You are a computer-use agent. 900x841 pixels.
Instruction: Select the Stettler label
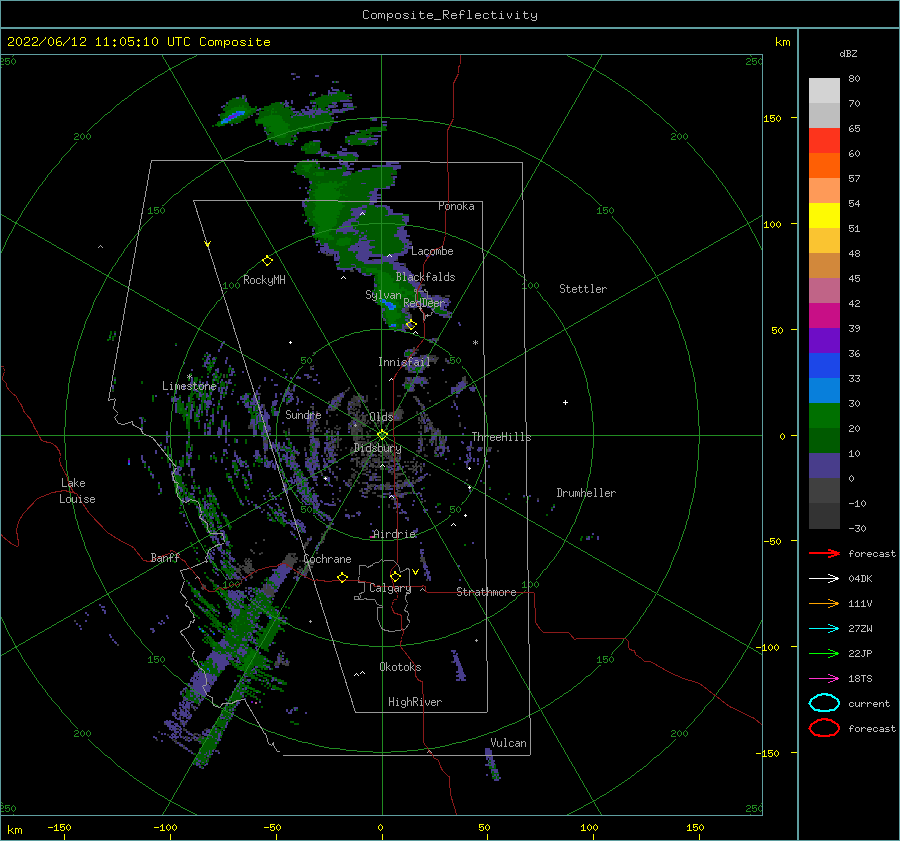click(x=583, y=289)
